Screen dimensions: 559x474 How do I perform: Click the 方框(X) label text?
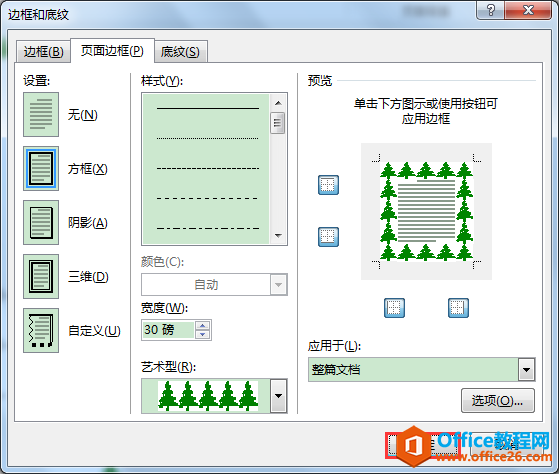click(x=88, y=169)
